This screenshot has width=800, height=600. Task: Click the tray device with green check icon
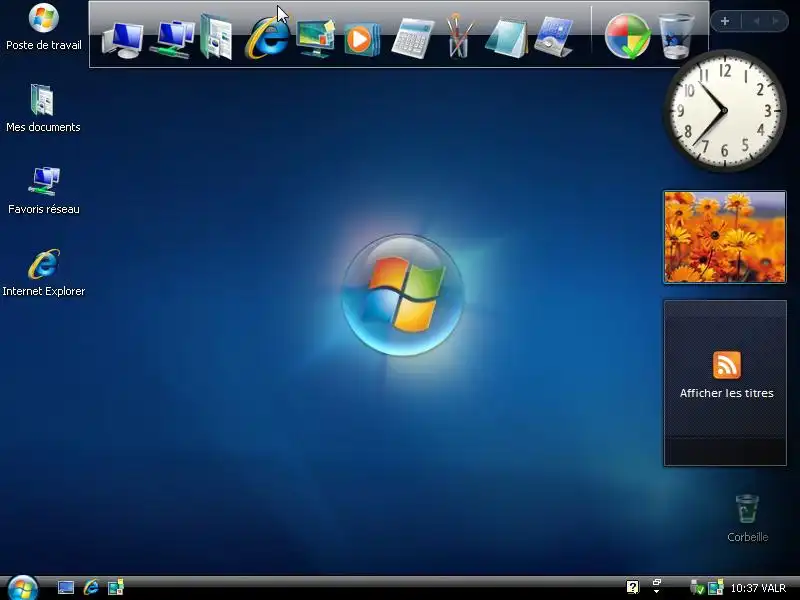[x=697, y=588]
